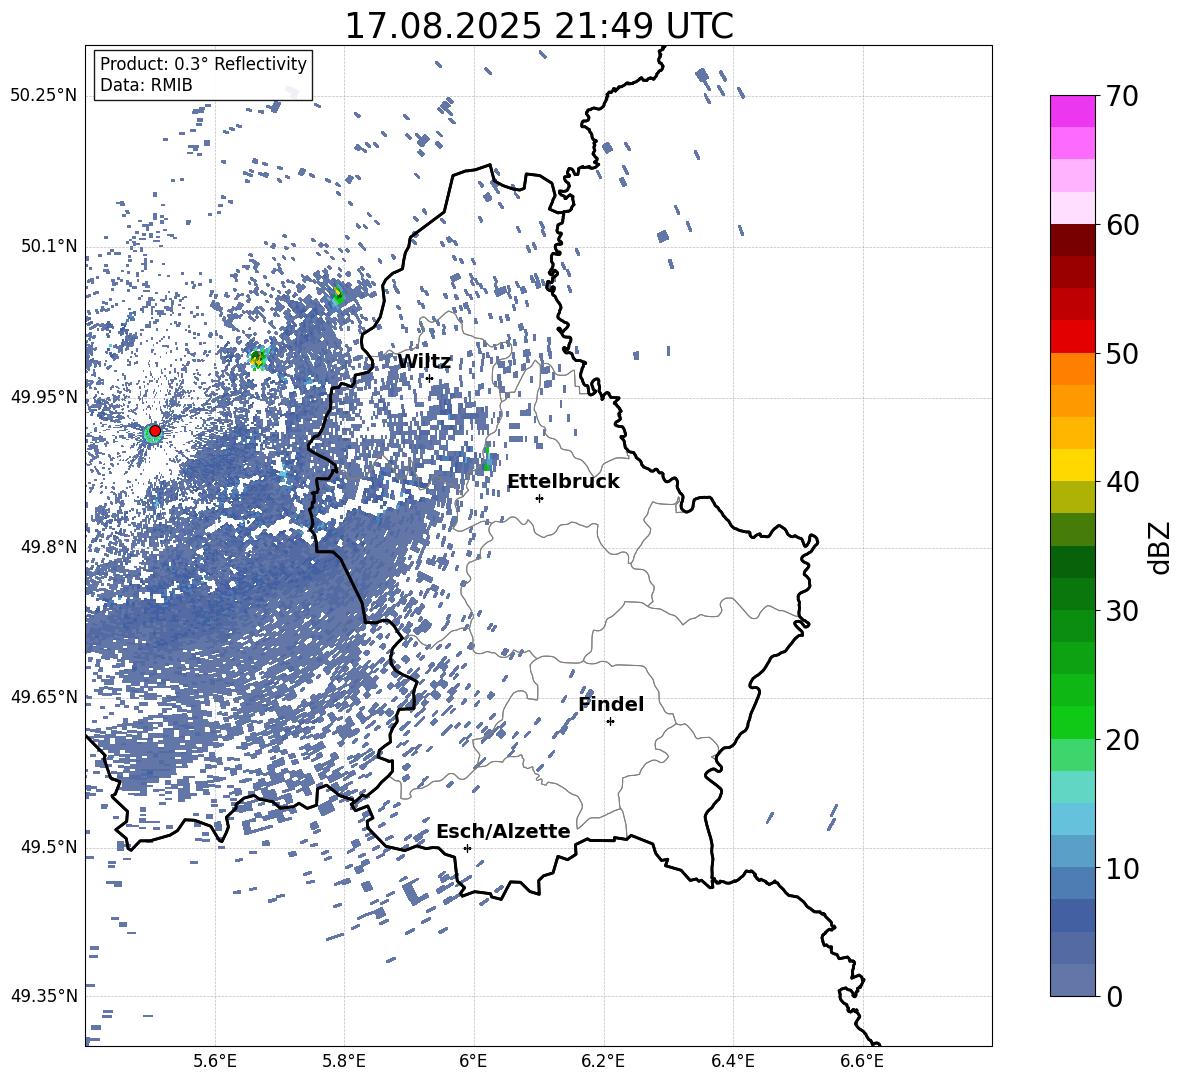The height and width of the screenshot is (1081, 1184).
Task: Click the 10 value on colorbar
Action: click(x=1122, y=869)
